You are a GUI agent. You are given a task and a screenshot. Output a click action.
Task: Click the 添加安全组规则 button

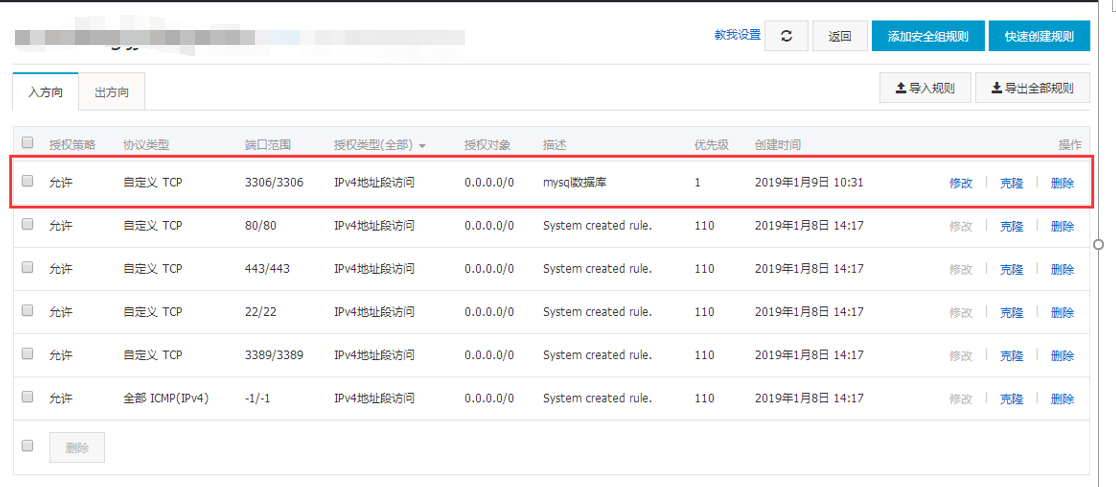pos(927,36)
